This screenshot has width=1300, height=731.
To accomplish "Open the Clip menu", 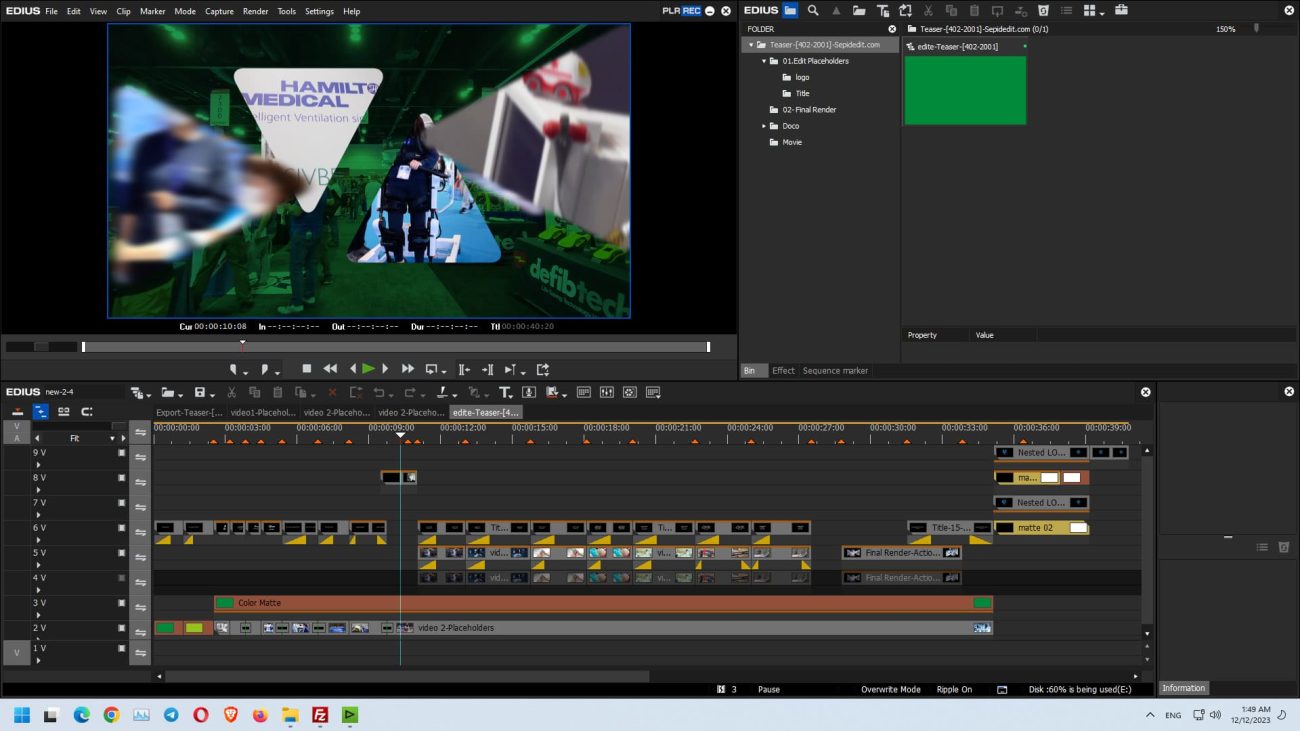I will [x=123, y=11].
